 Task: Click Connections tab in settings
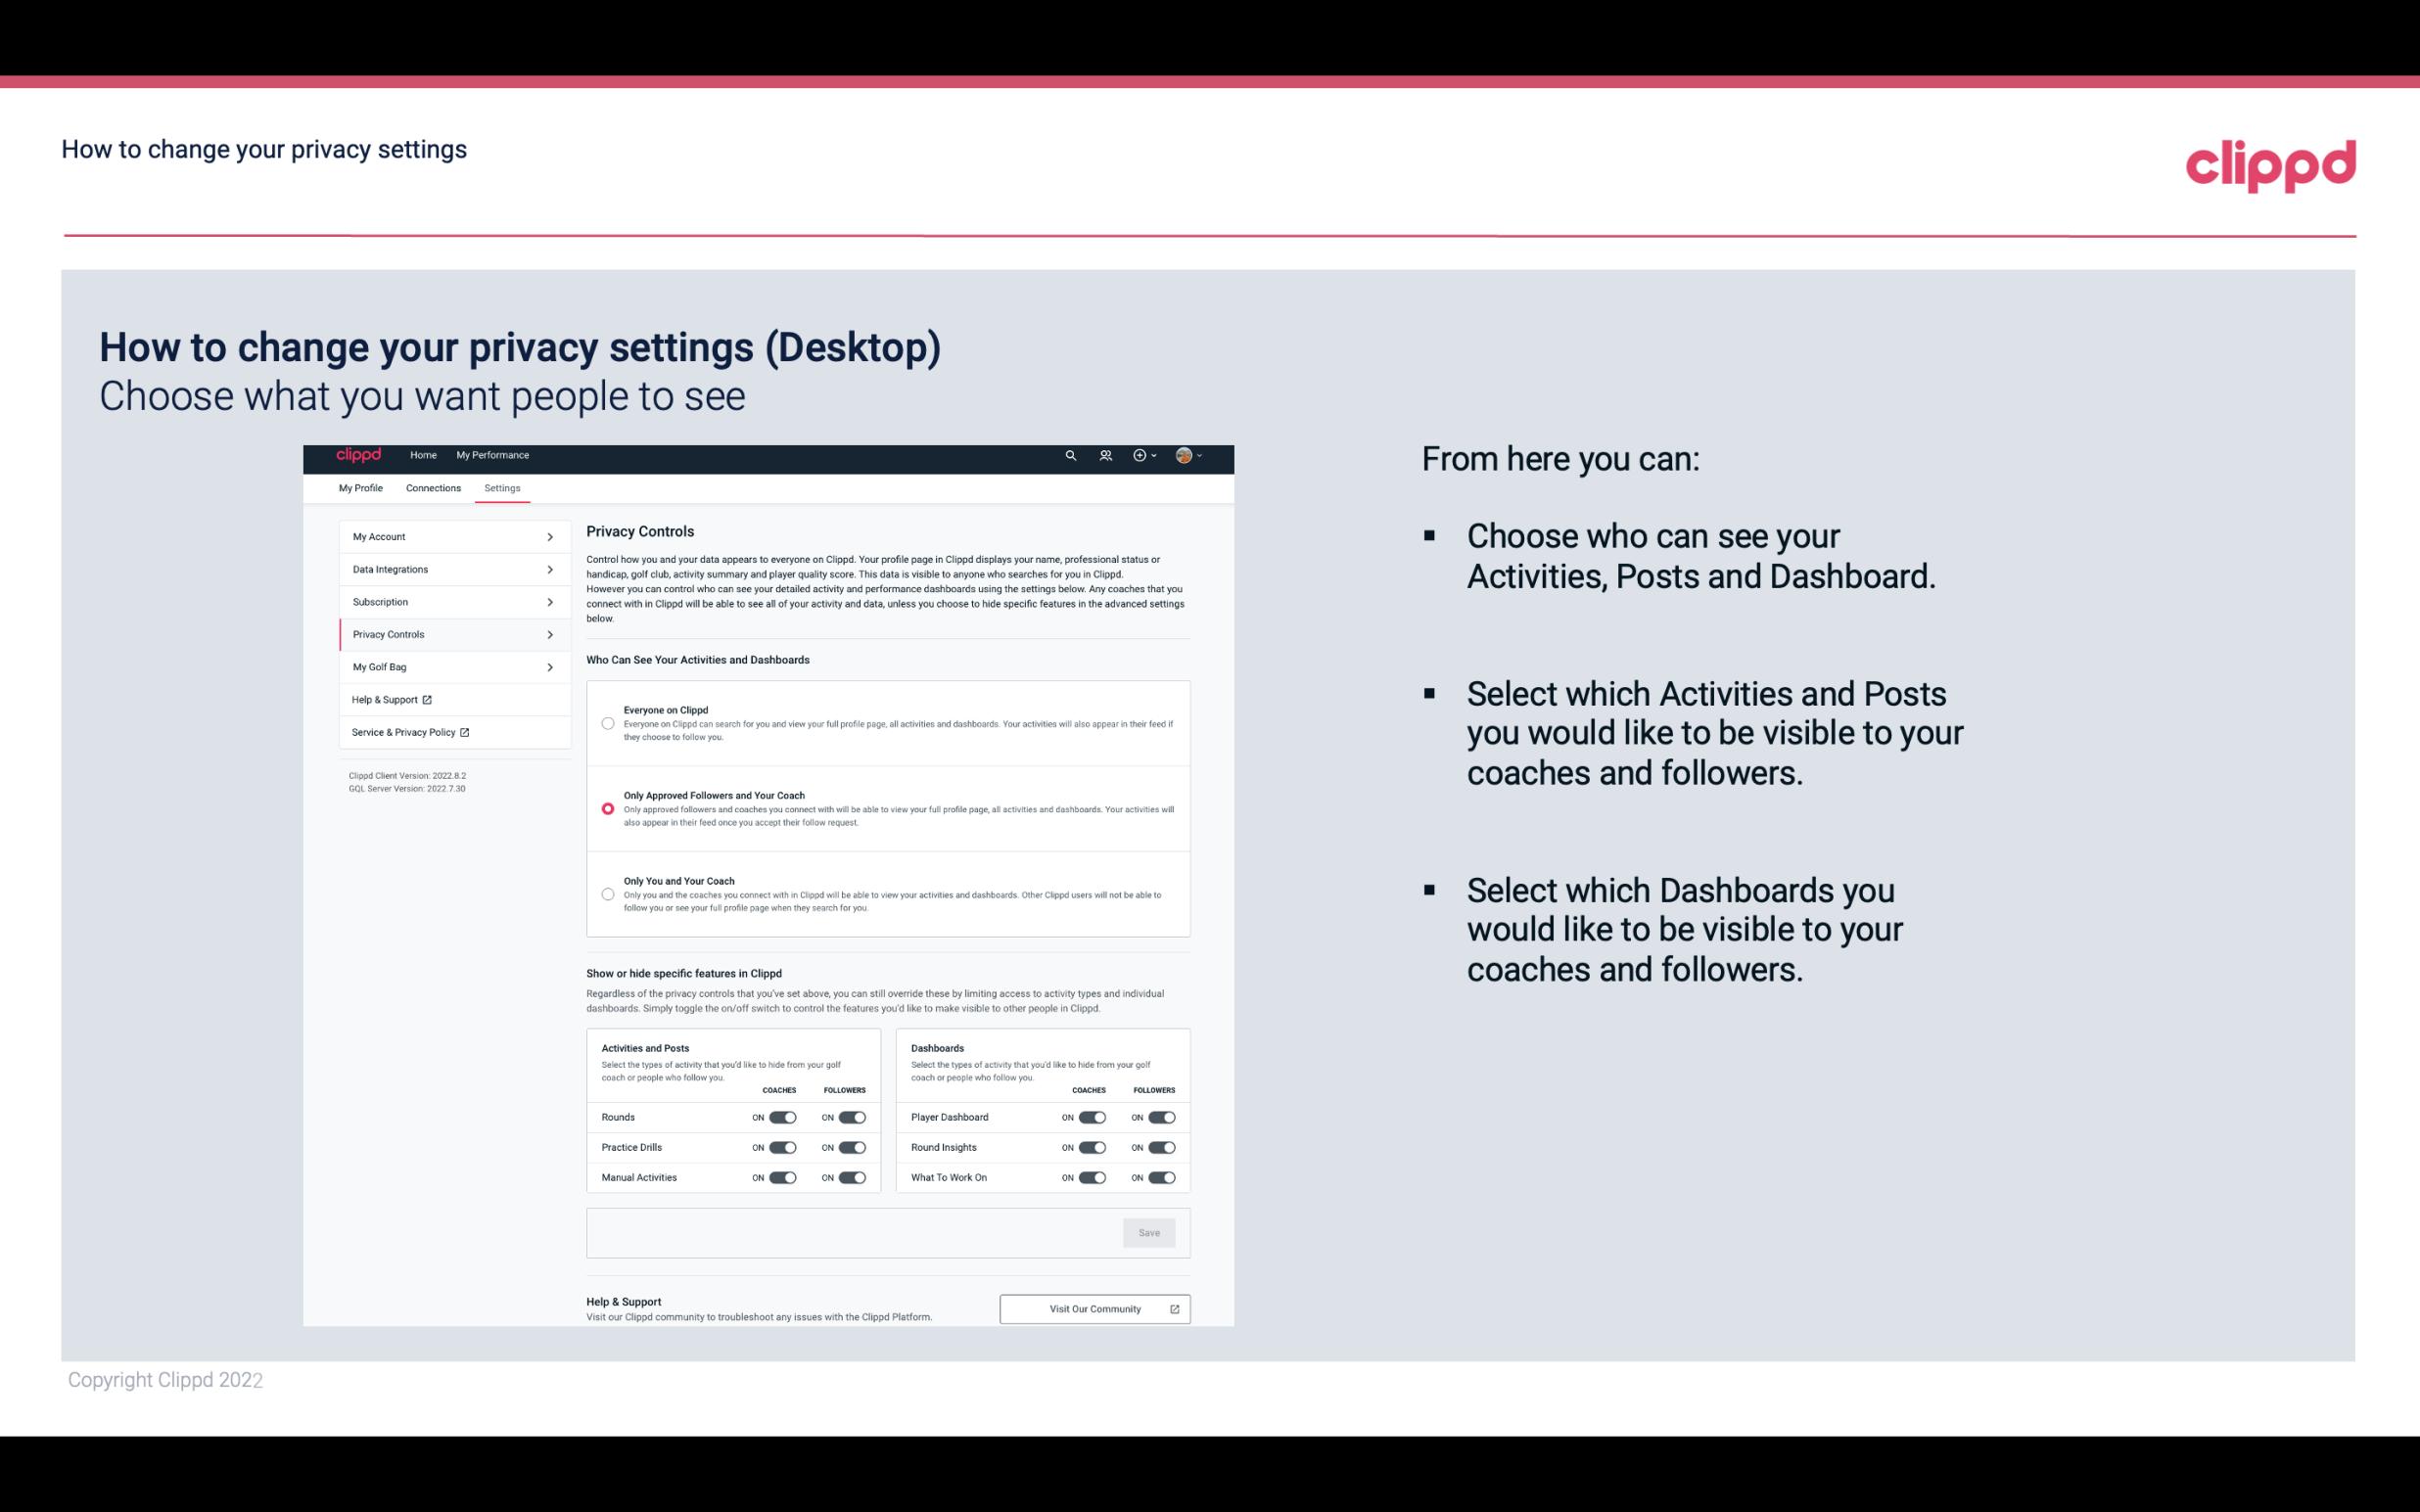pyautogui.click(x=432, y=487)
